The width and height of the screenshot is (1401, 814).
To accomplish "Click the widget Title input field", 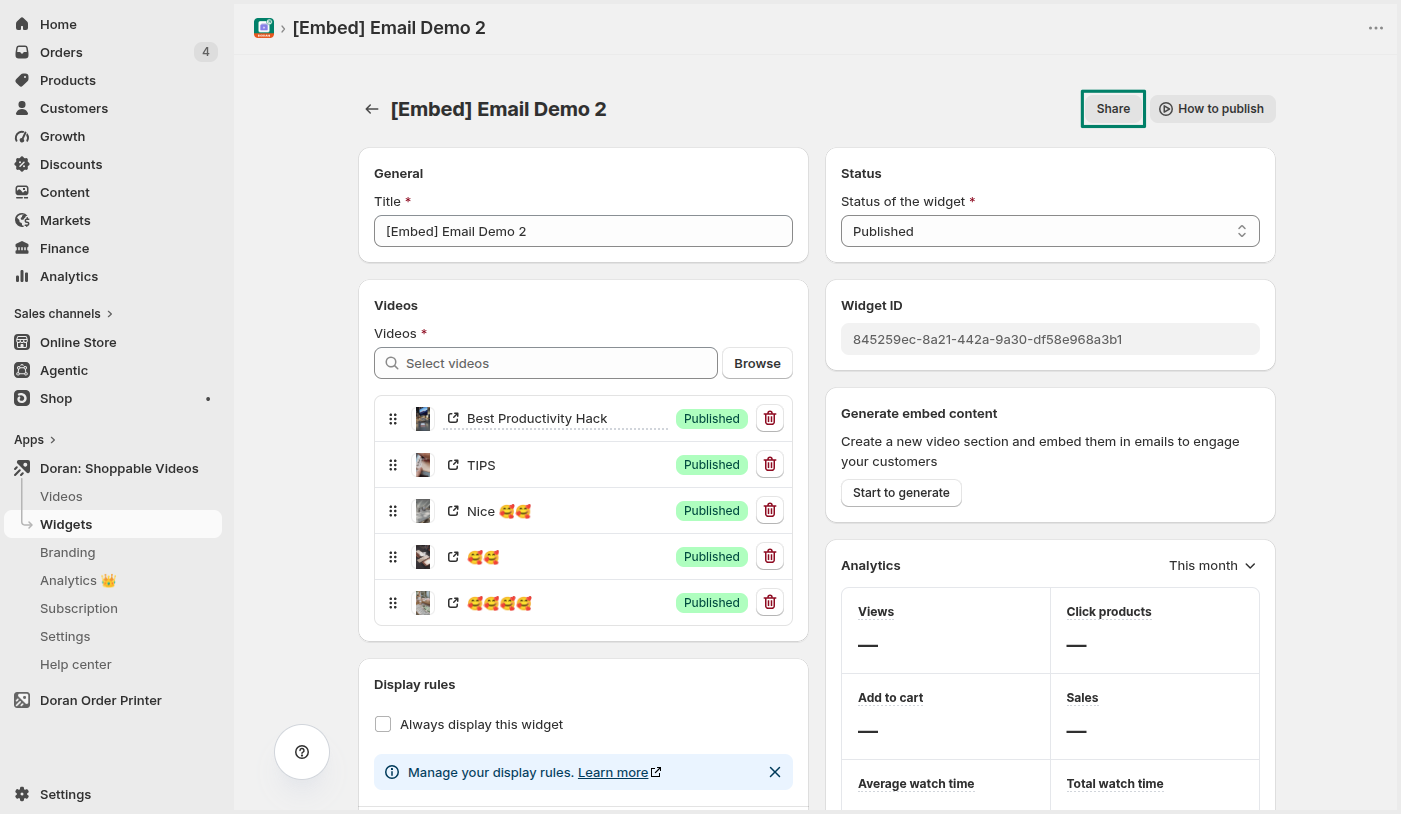I will [583, 231].
